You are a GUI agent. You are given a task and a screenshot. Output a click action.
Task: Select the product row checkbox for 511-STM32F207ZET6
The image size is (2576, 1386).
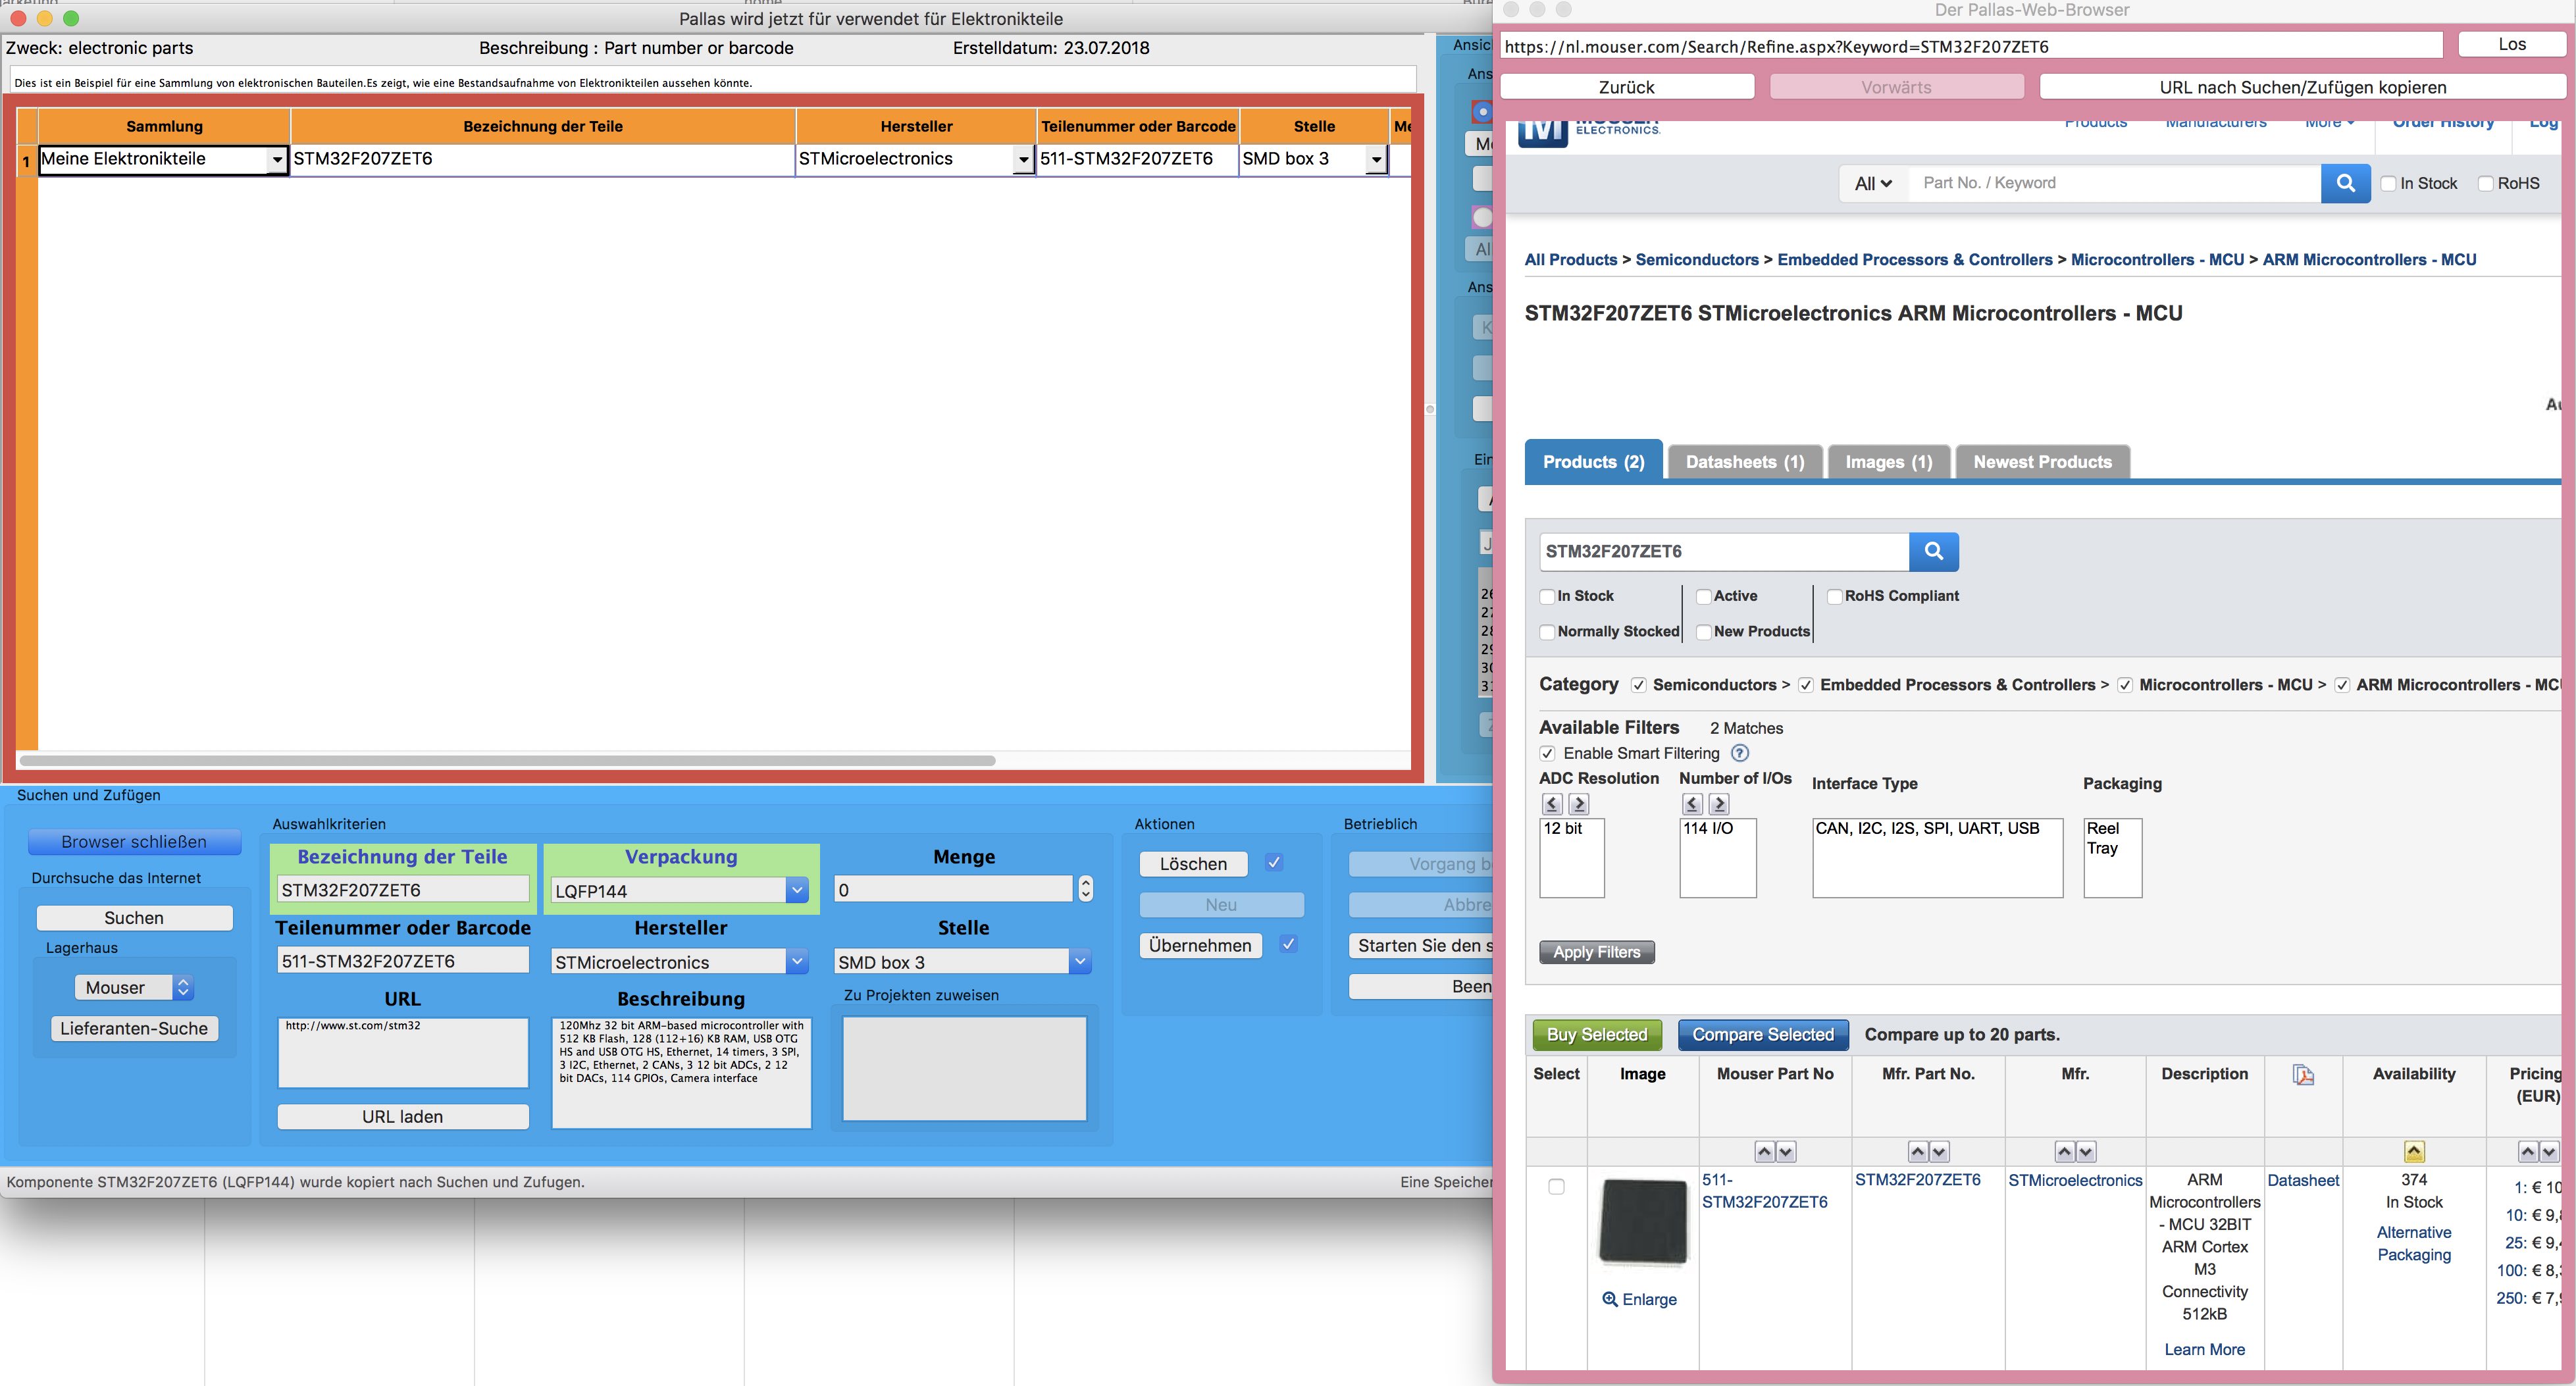[x=1556, y=1187]
